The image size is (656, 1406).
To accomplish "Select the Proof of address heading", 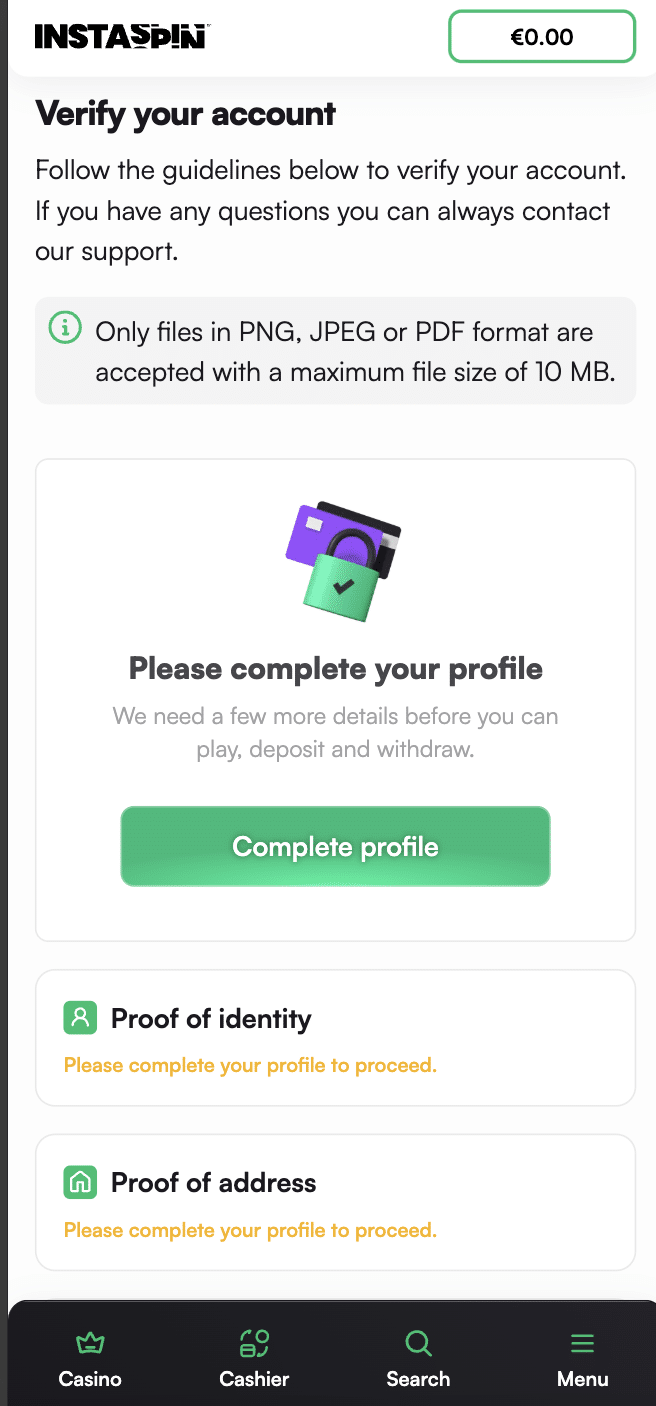I will [x=213, y=1183].
